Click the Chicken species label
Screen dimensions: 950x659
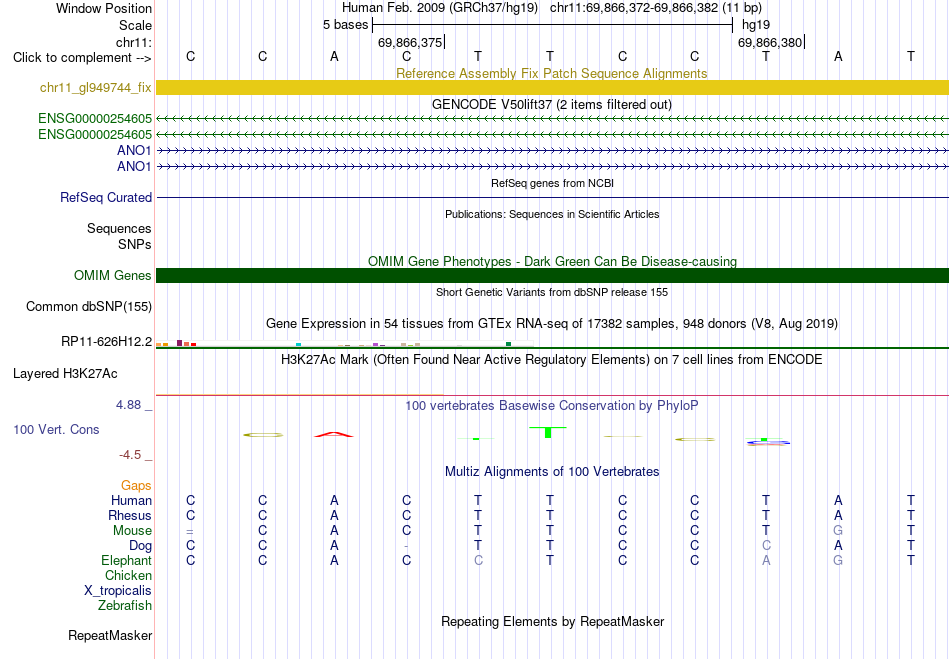[x=128, y=575]
